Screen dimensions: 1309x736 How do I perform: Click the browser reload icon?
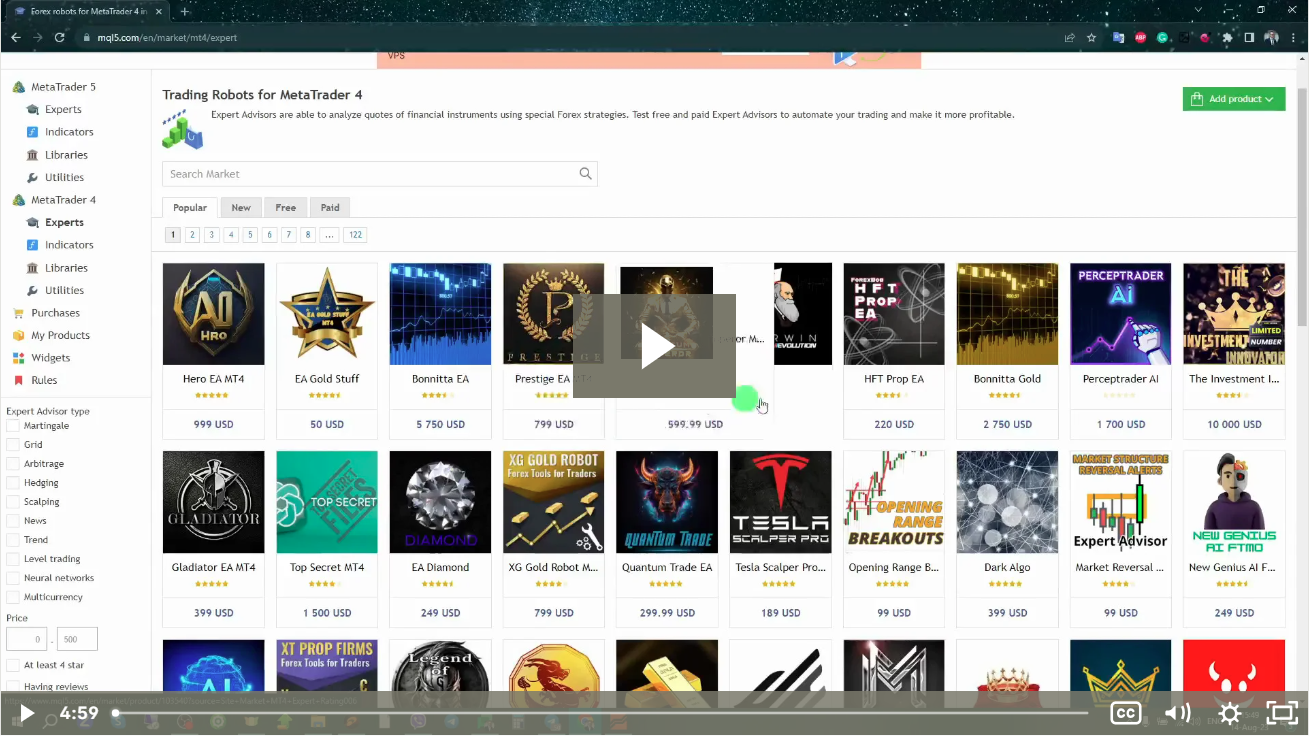[x=60, y=38]
